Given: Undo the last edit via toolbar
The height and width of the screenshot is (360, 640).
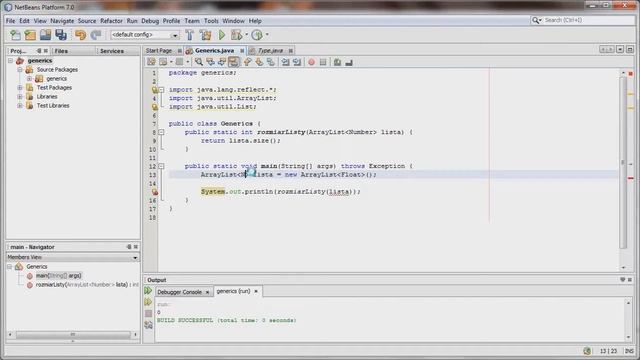Looking at the screenshot, I should 80,35.
